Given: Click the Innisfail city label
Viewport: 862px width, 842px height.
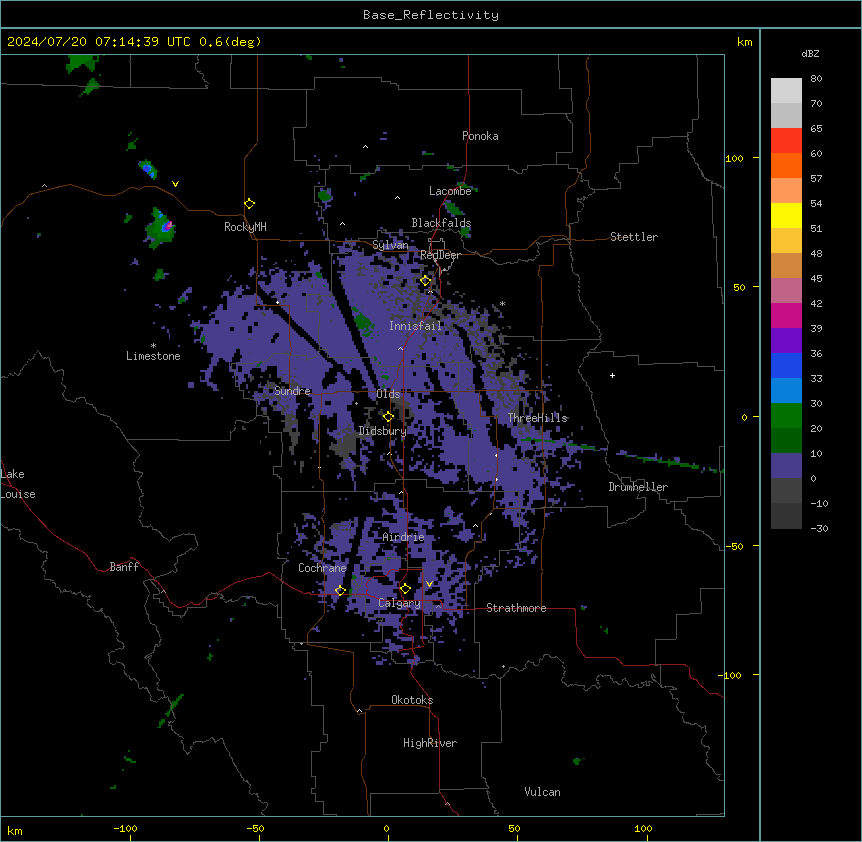Looking at the screenshot, I should [x=416, y=326].
